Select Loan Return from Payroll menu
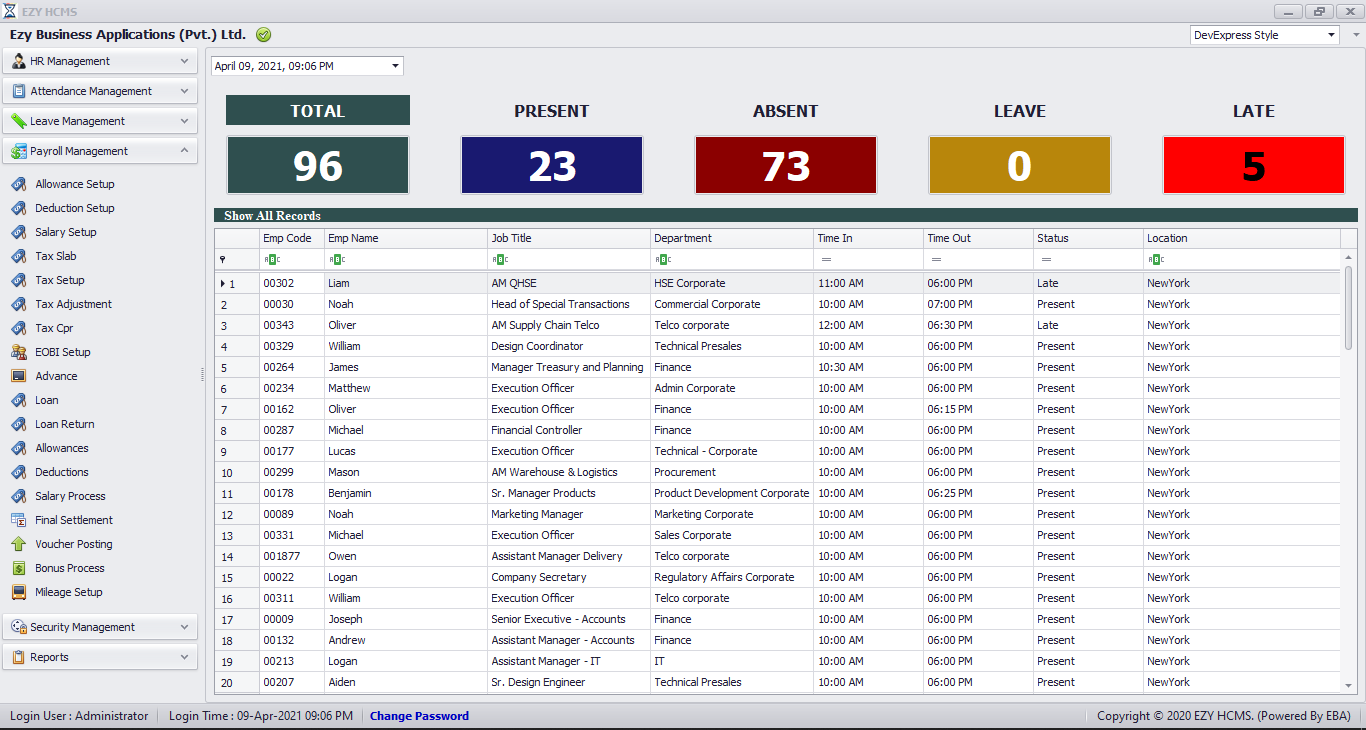1366x730 pixels. [64, 424]
